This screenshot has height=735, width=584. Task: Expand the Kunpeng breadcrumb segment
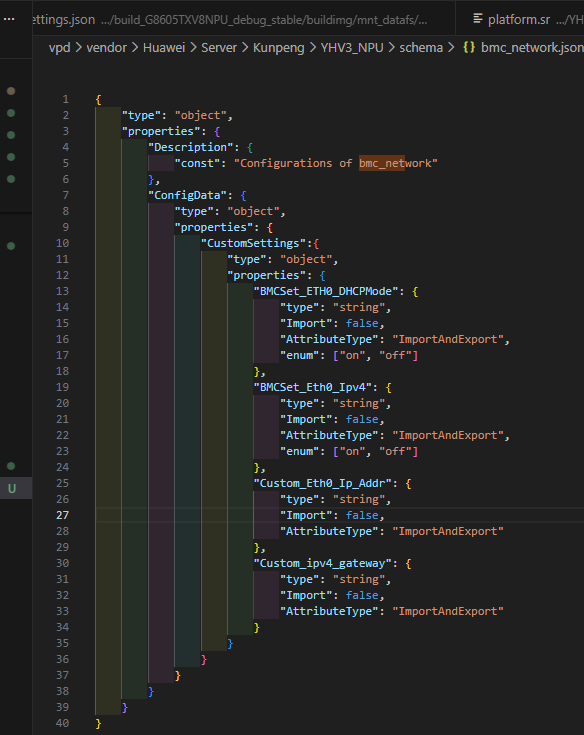pyautogui.click(x=278, y=47)
